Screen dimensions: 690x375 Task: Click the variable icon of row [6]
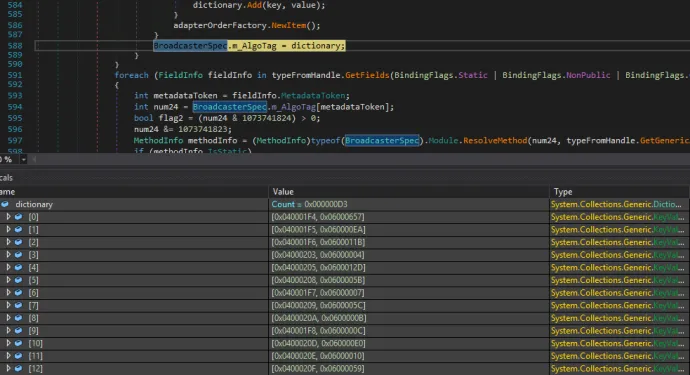click(x=18, y=292)
